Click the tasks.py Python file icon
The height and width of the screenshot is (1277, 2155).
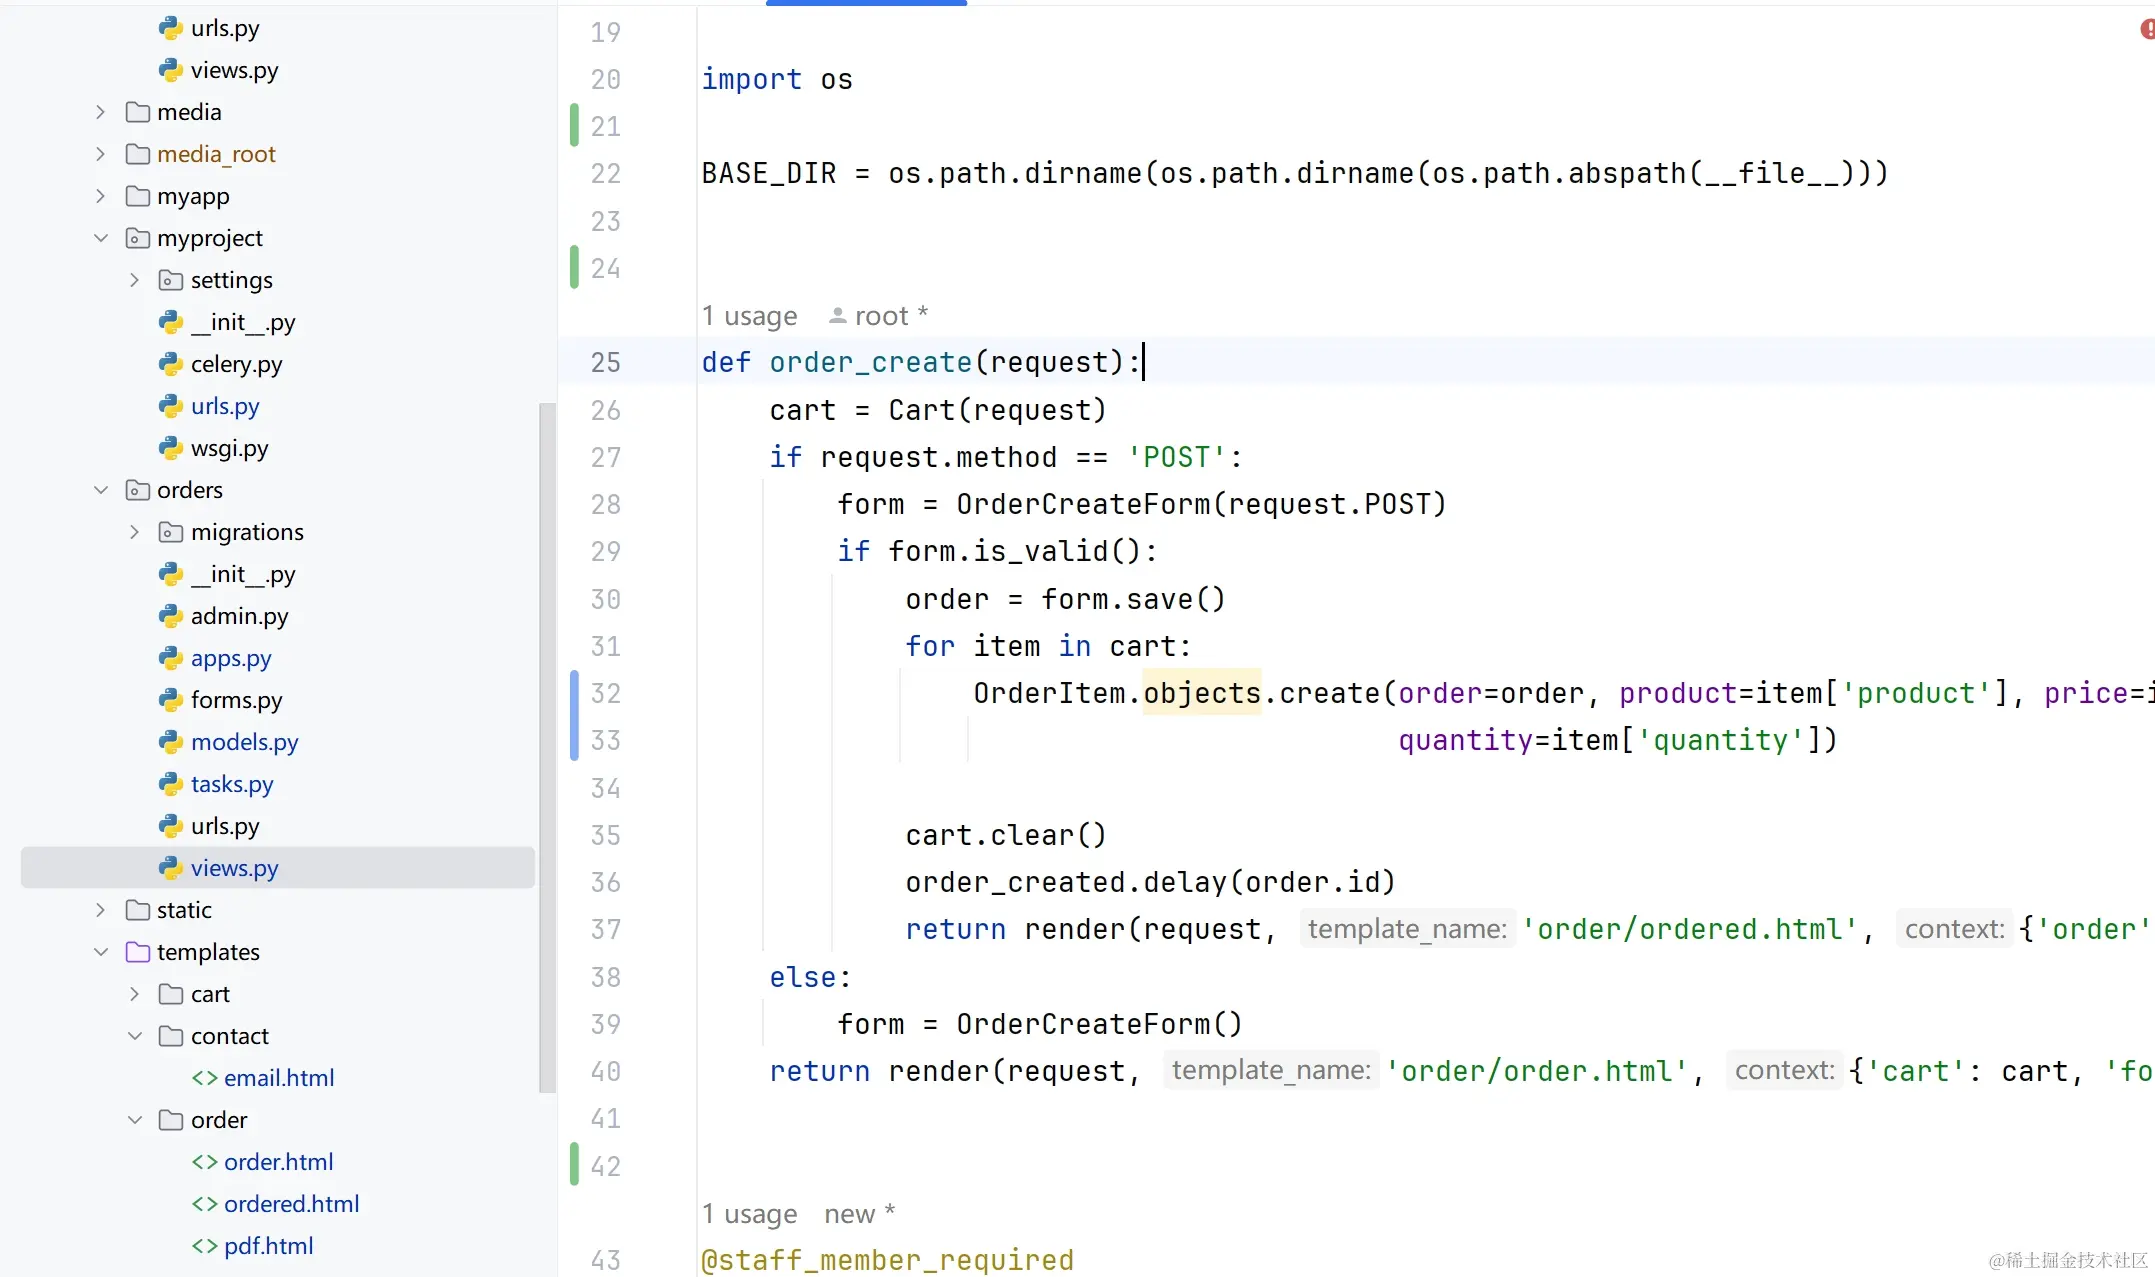[x=171, y=784]
